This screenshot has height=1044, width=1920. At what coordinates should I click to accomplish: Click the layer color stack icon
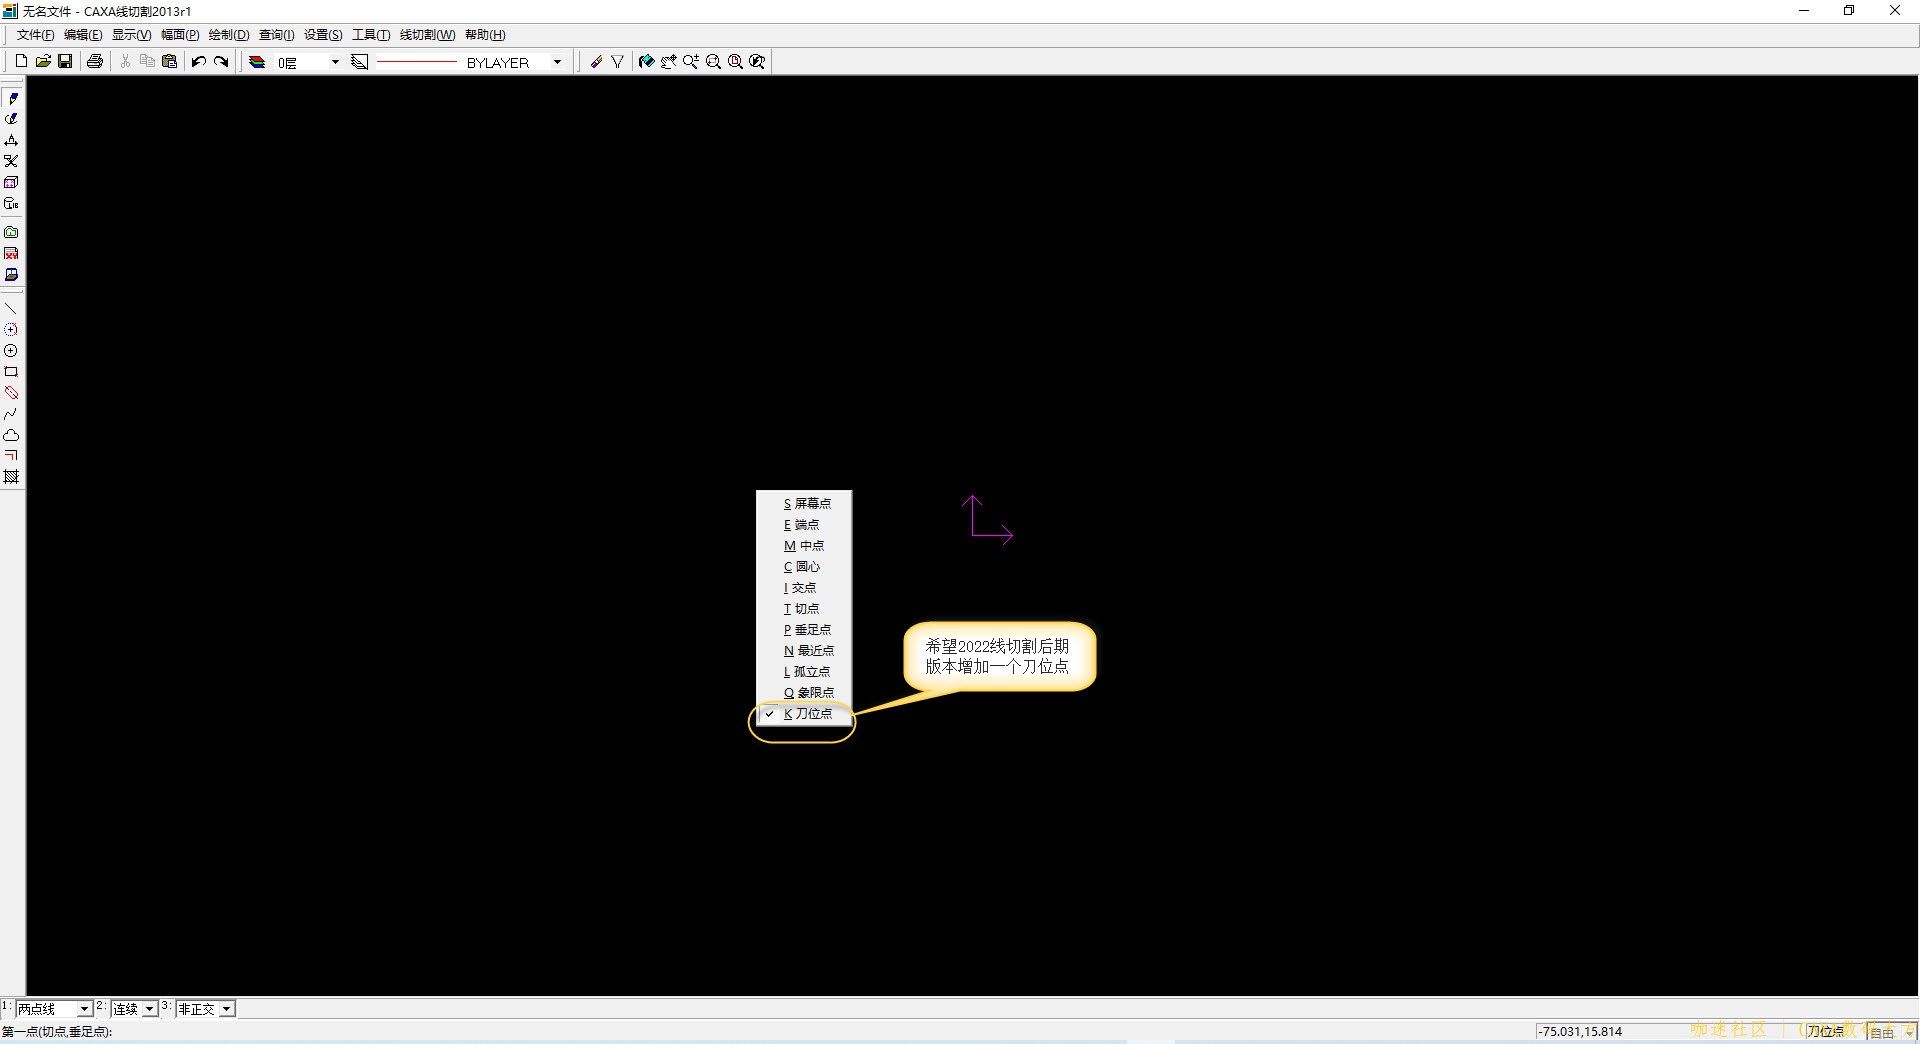257,62
